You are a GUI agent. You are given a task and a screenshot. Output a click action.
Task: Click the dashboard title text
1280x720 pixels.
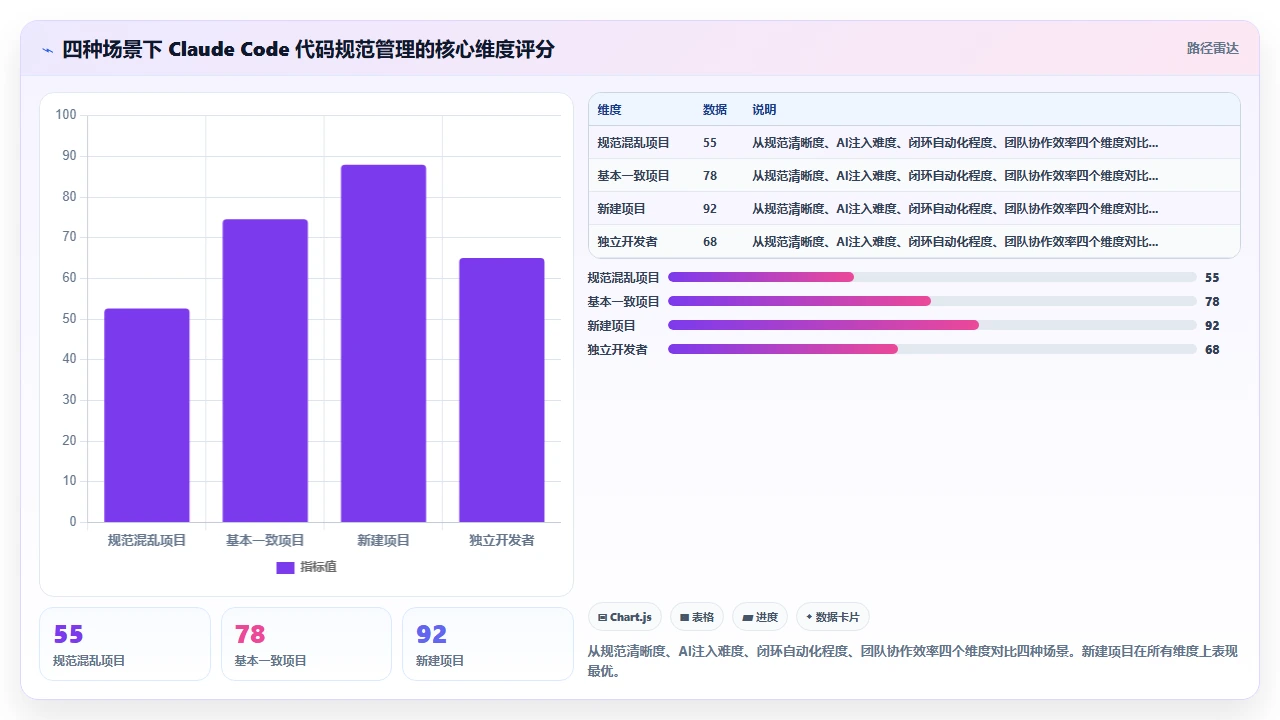pos(308,49)
